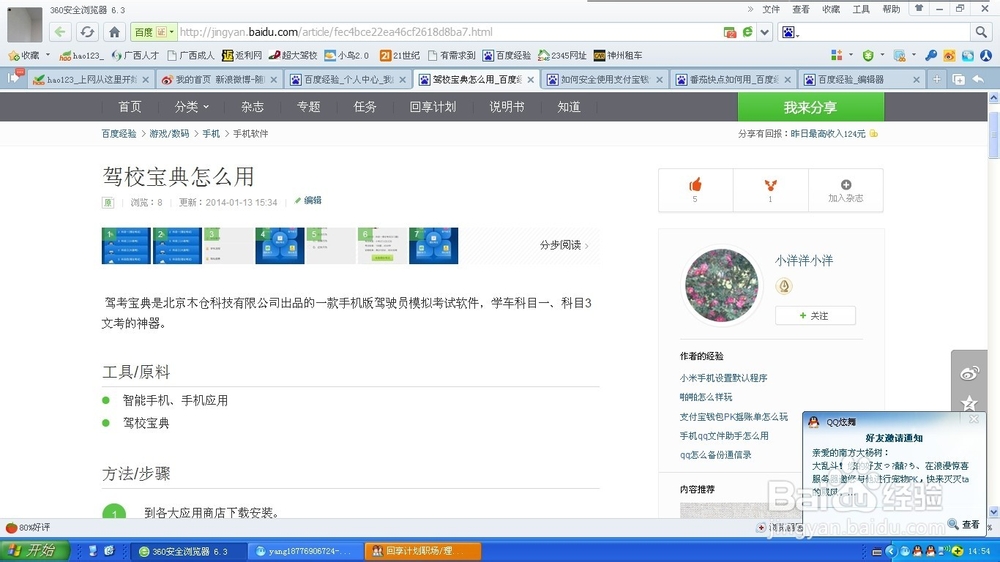Click the author's level badge icon
Viewport: 1000px width, 562px height.
tap(784, 286)
